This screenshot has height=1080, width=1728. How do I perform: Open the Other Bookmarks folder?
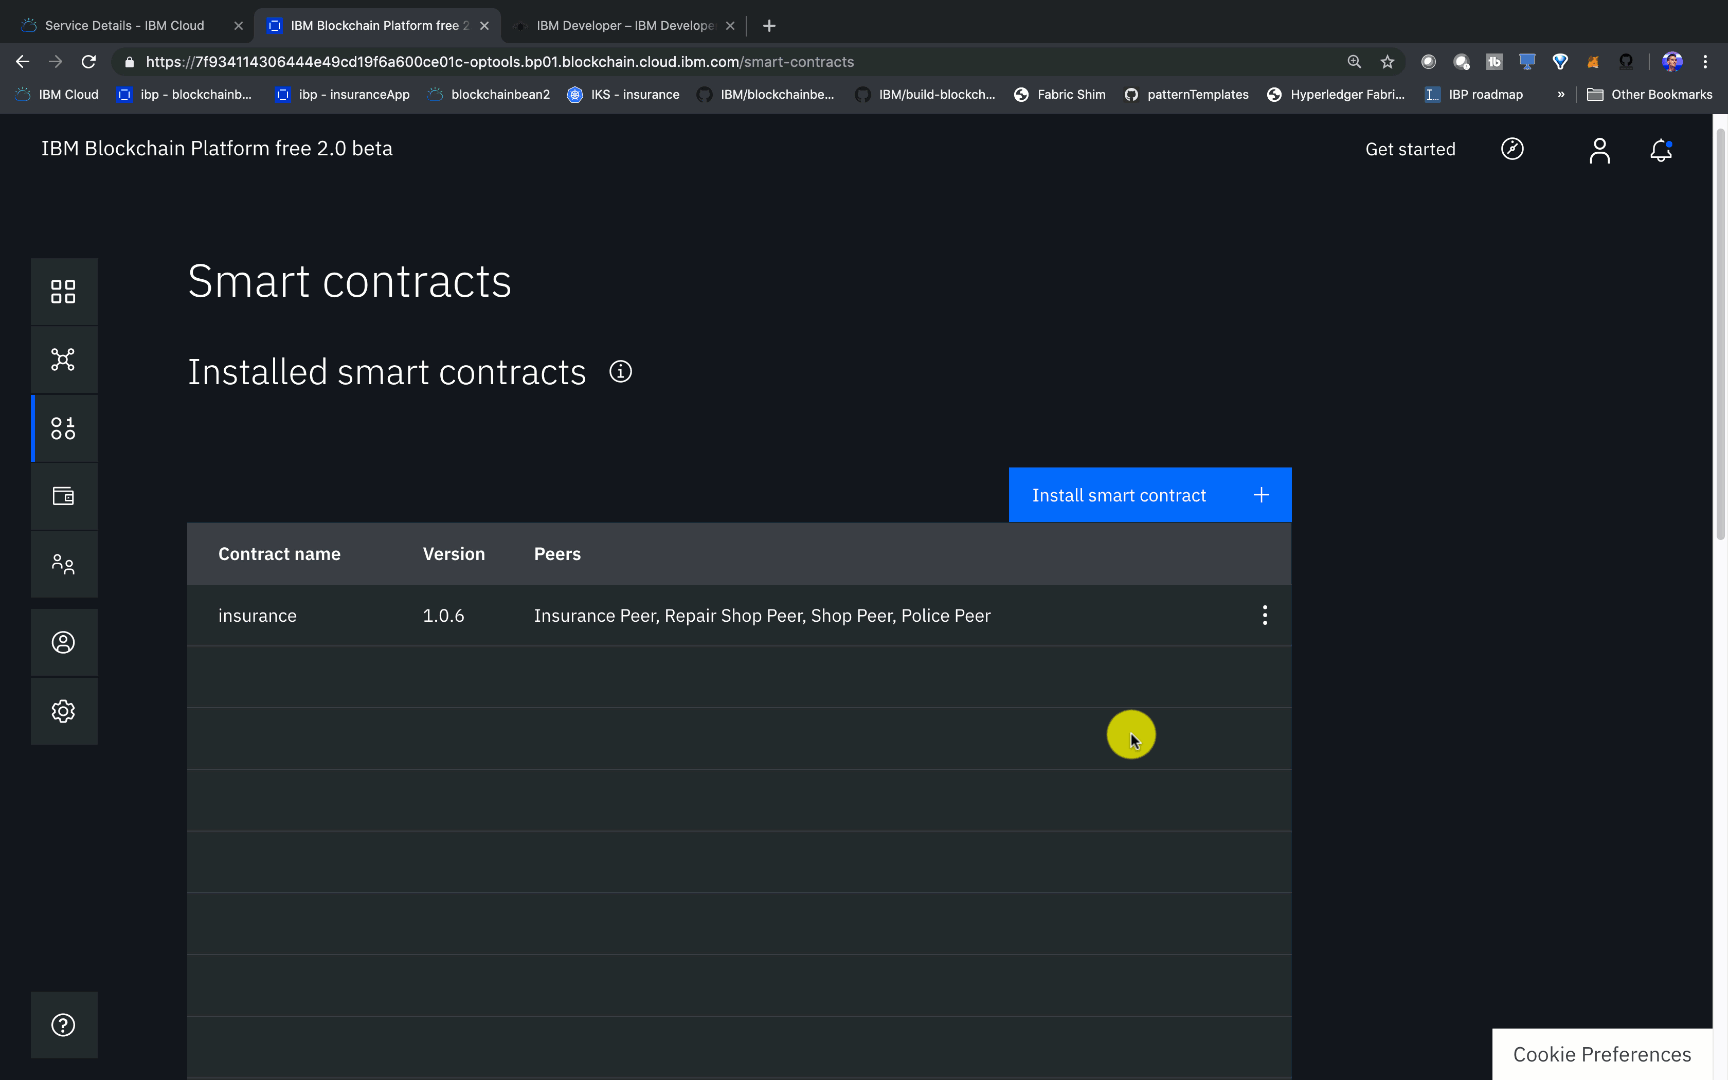point(1650,95)
